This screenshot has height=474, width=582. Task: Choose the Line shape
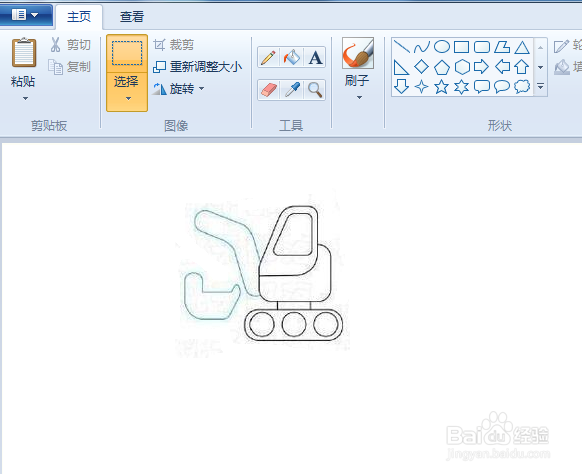pyautogui.click(x=401, y=47)
